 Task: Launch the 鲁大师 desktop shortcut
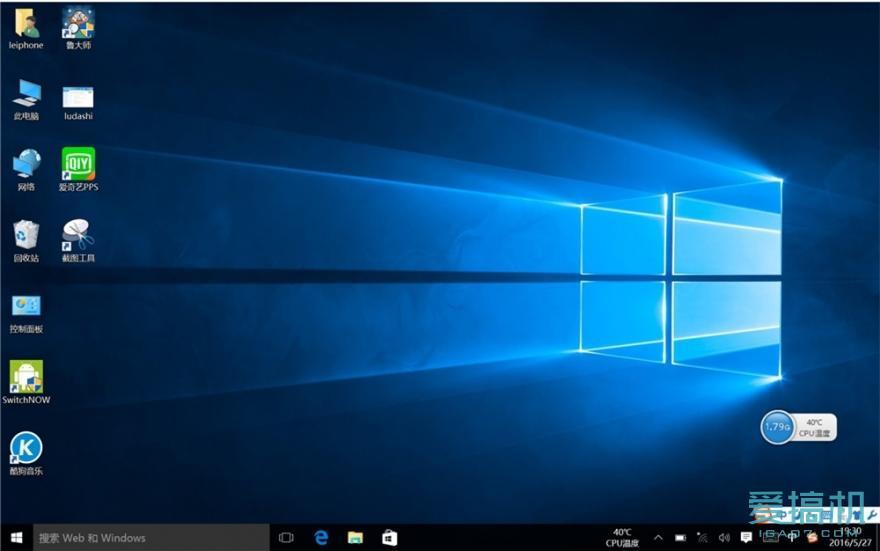click(x=78, y=29)
